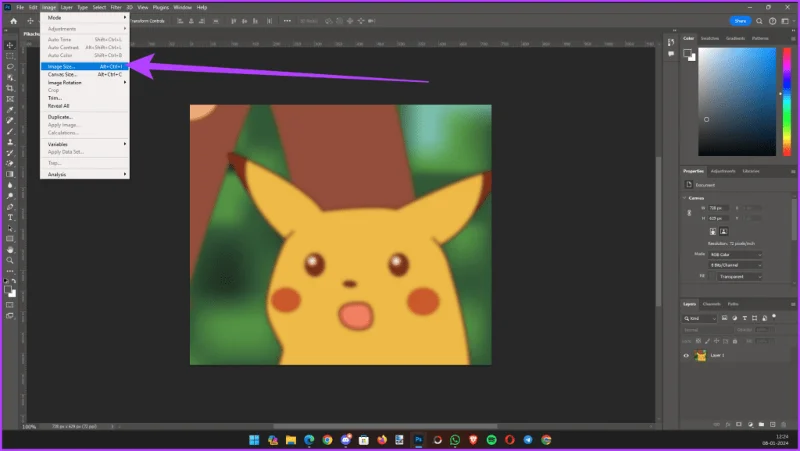The height and width of the screenshot is (451, 800).
Task: Select the Gradient tool
Action: point(10,174)
